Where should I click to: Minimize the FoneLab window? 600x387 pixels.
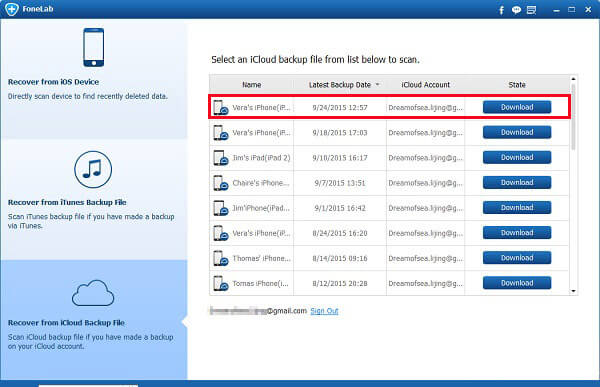pyautogui.click(x=556, y=10)
